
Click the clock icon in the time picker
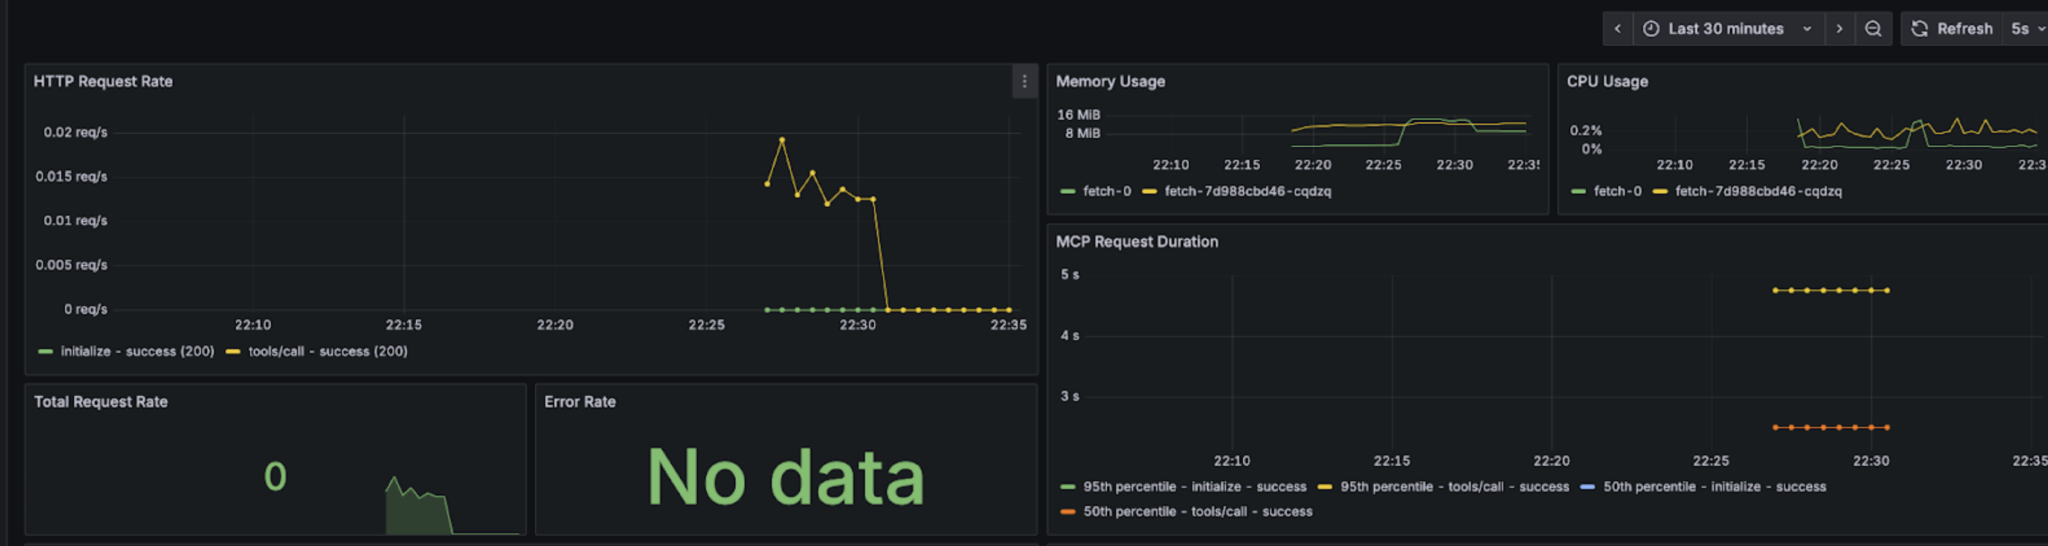point(1651,29)
